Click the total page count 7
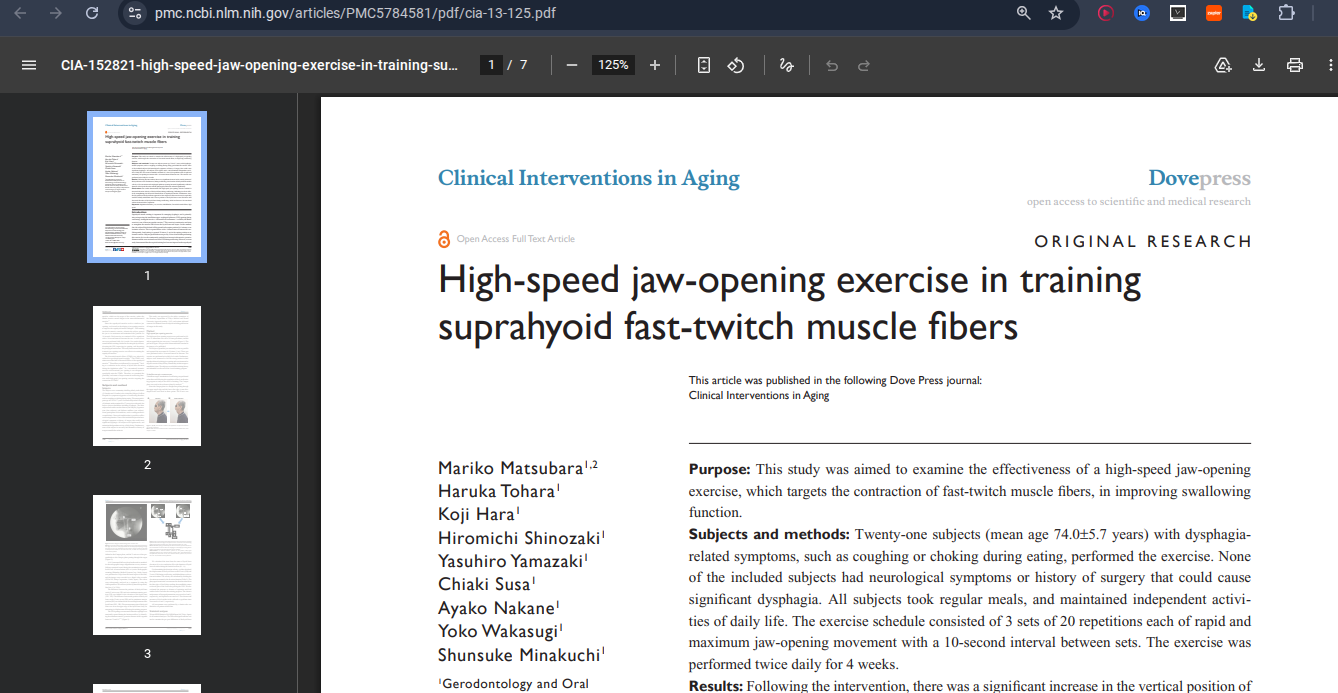Screen dimensions: 1338x693 coord(523,65)
